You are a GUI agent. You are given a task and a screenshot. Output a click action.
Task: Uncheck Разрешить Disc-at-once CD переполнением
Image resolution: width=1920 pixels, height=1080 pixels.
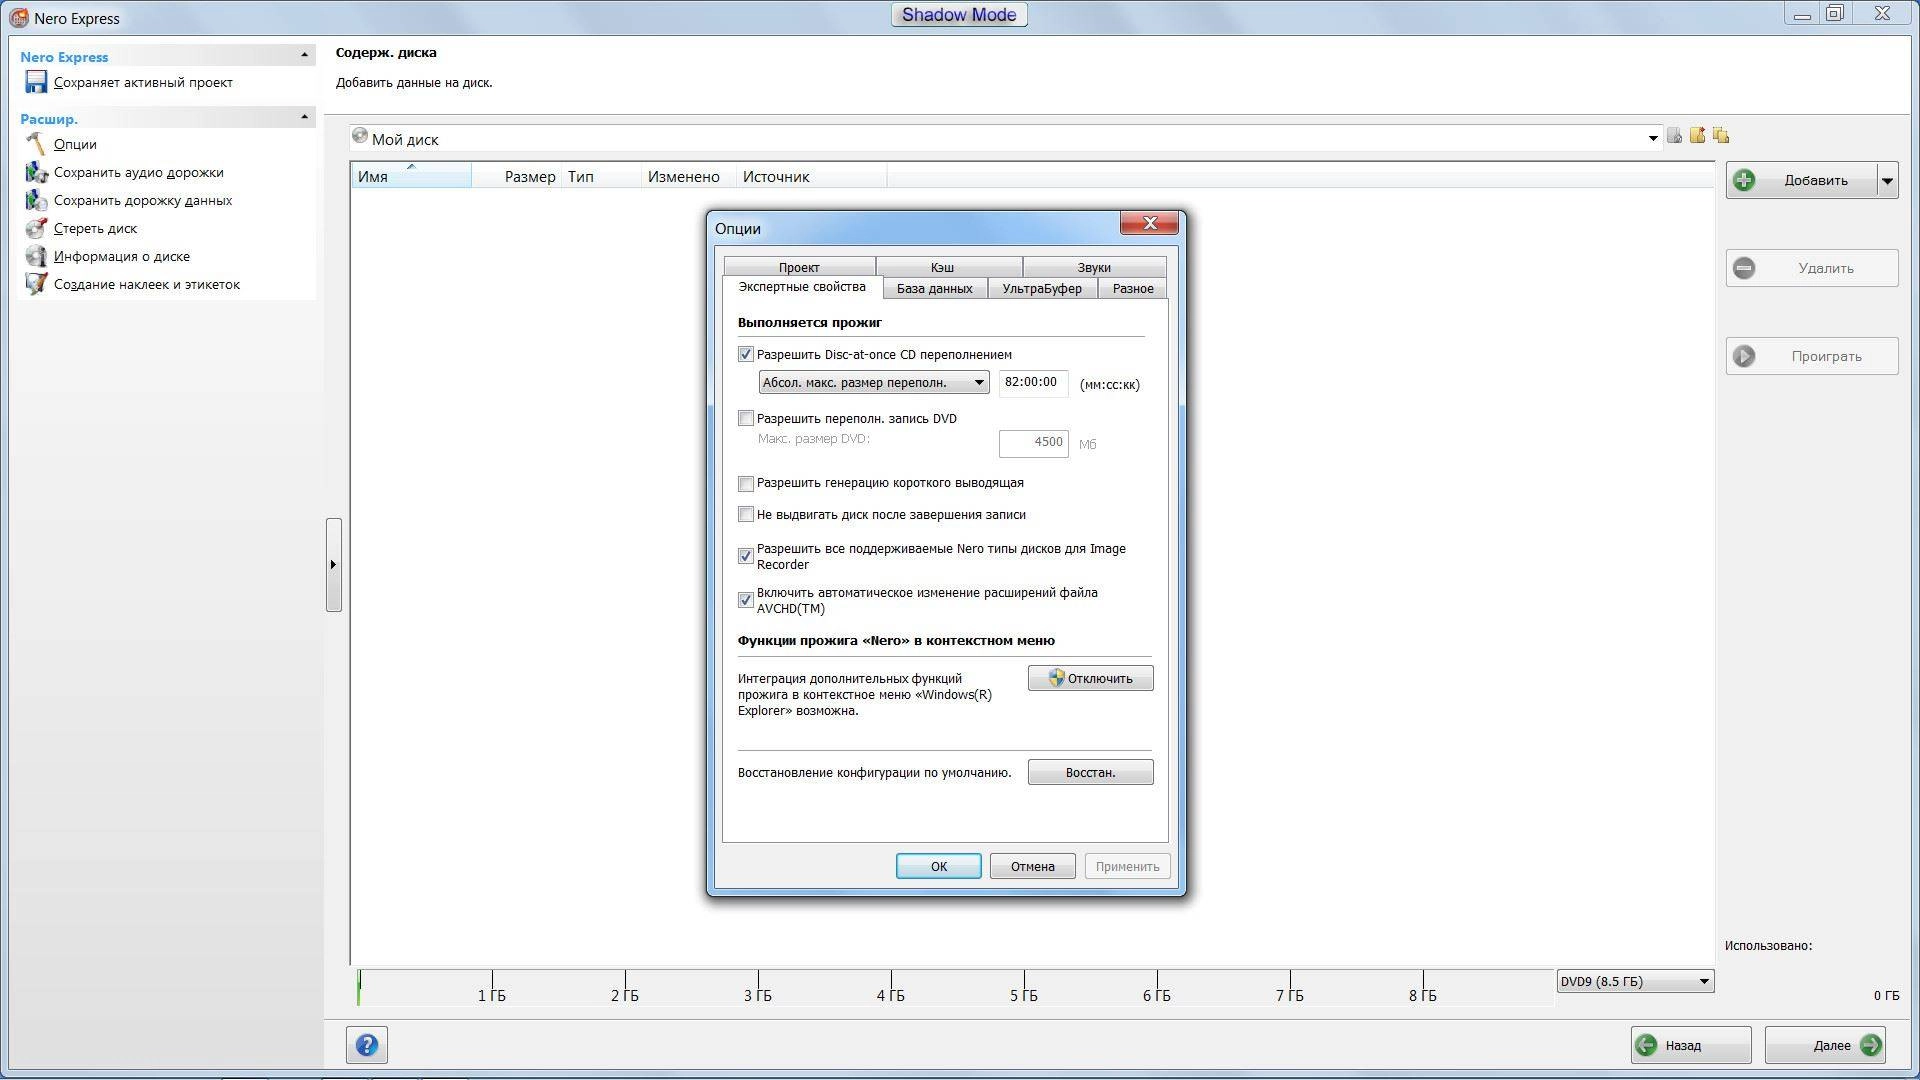click(x=745, y=354)
